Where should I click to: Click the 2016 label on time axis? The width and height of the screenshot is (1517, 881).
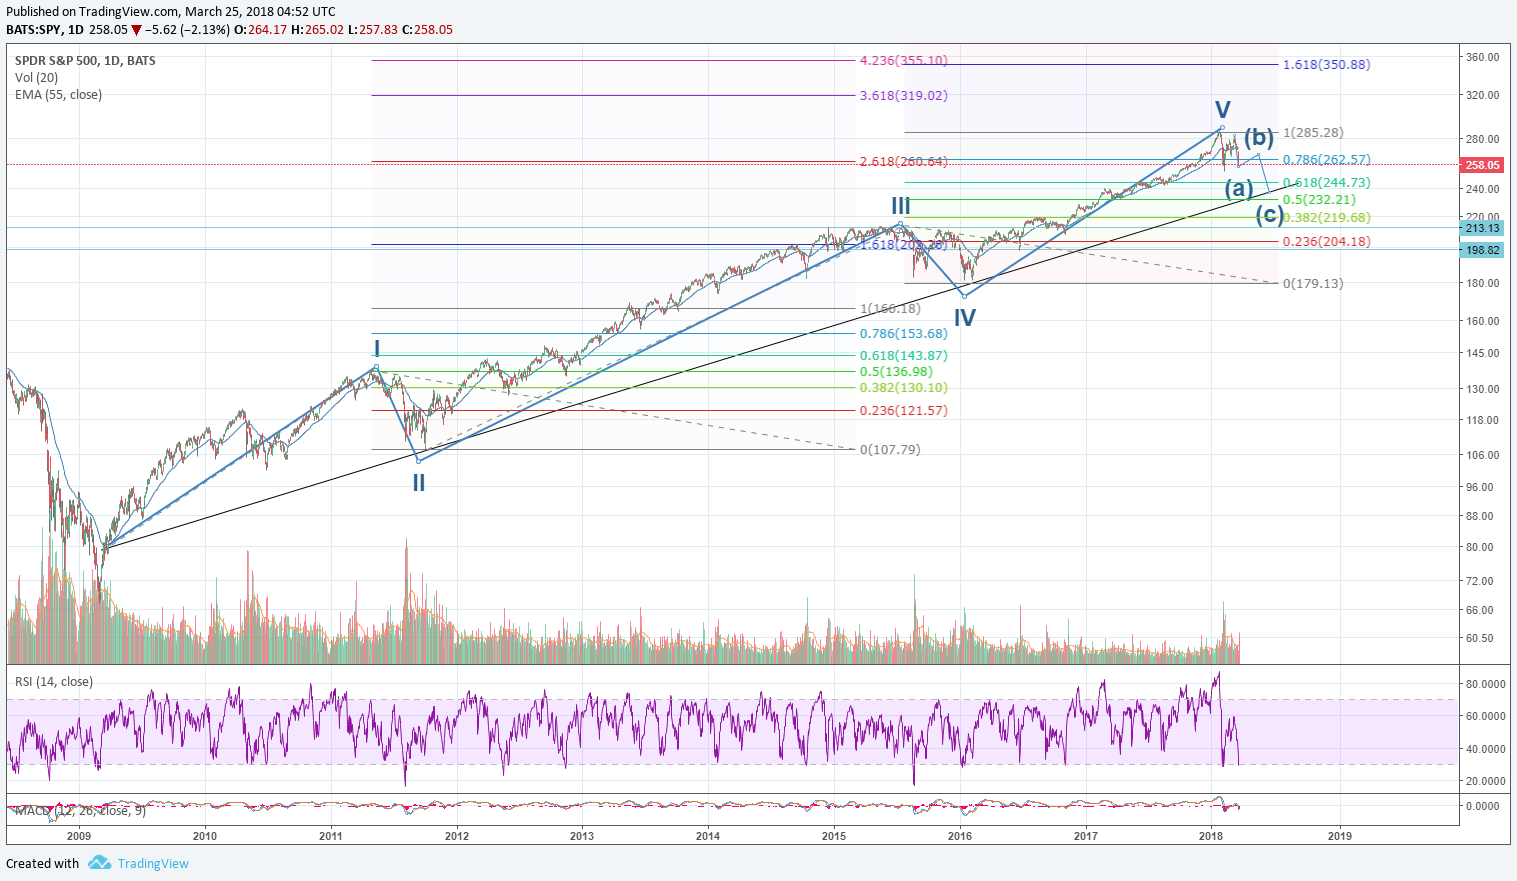pyautogui.click(x=959, y=837)
